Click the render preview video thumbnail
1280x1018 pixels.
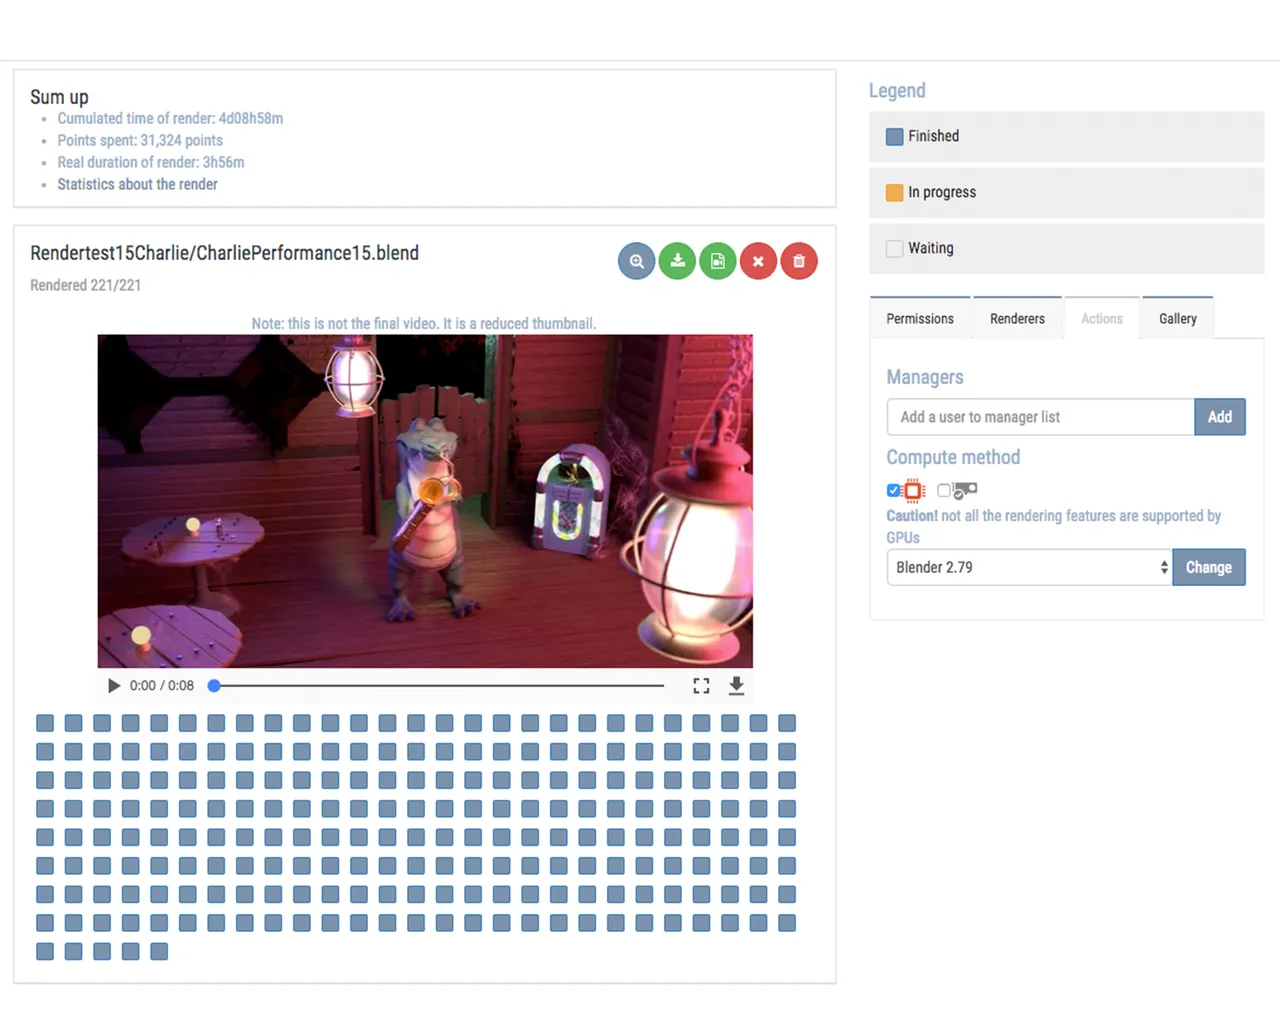coord(425,501)
